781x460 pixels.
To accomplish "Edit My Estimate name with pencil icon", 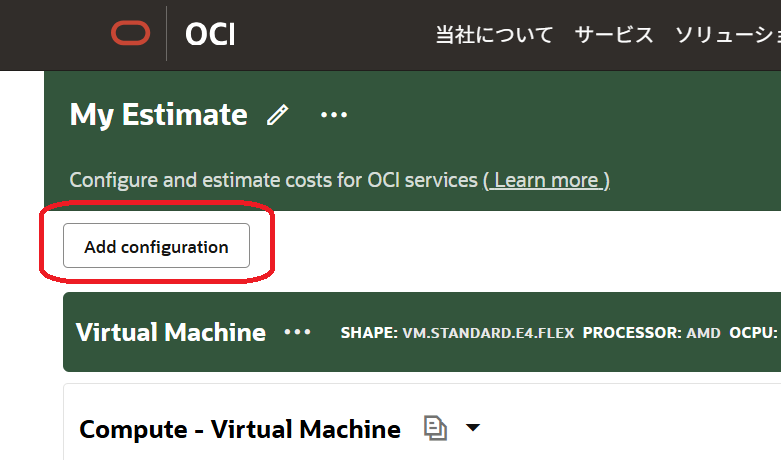I will pyautogui.click(x=277, y=115).
